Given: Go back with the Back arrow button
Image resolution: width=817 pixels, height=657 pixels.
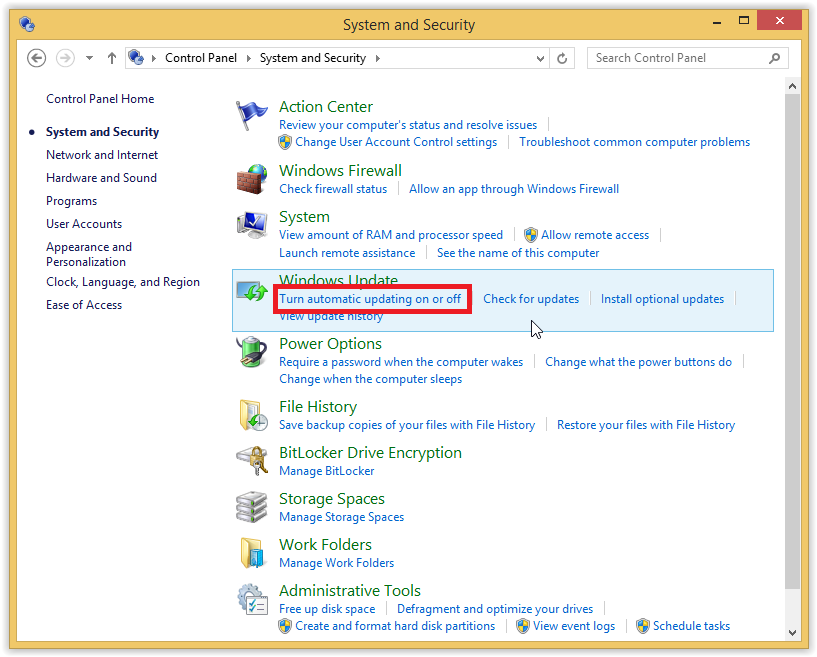Looking at the screenshot, I should tap(36, 58).
